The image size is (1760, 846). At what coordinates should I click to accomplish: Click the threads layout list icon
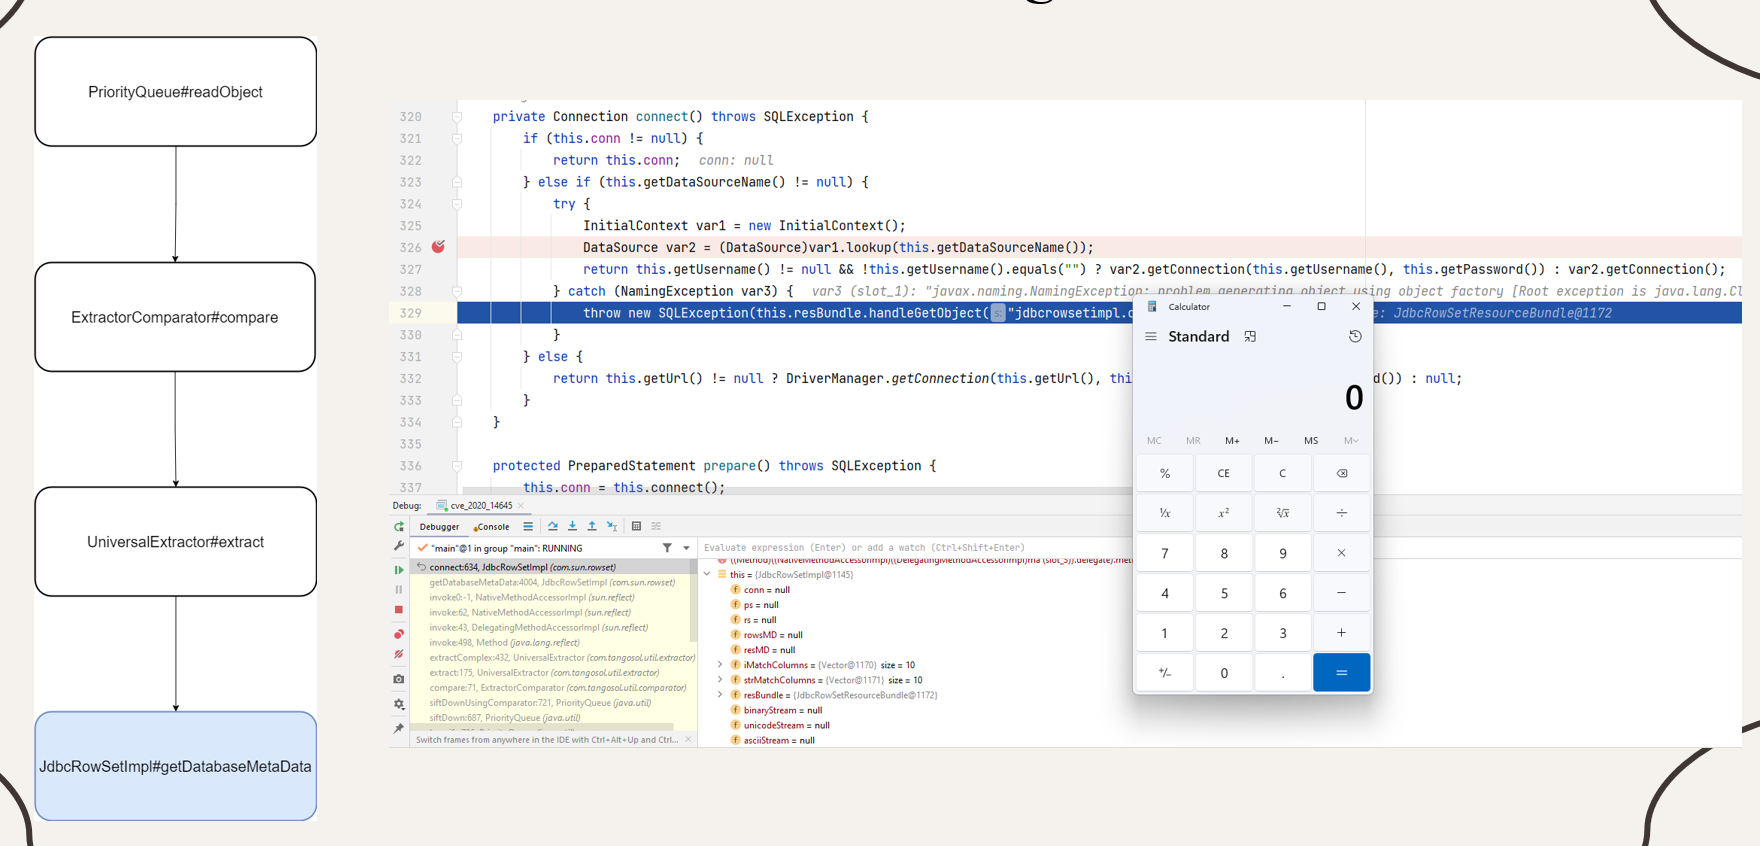[528, 526]
